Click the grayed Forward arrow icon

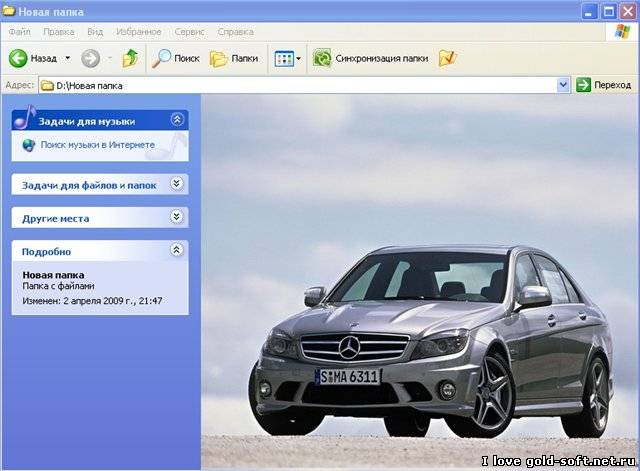90,58
